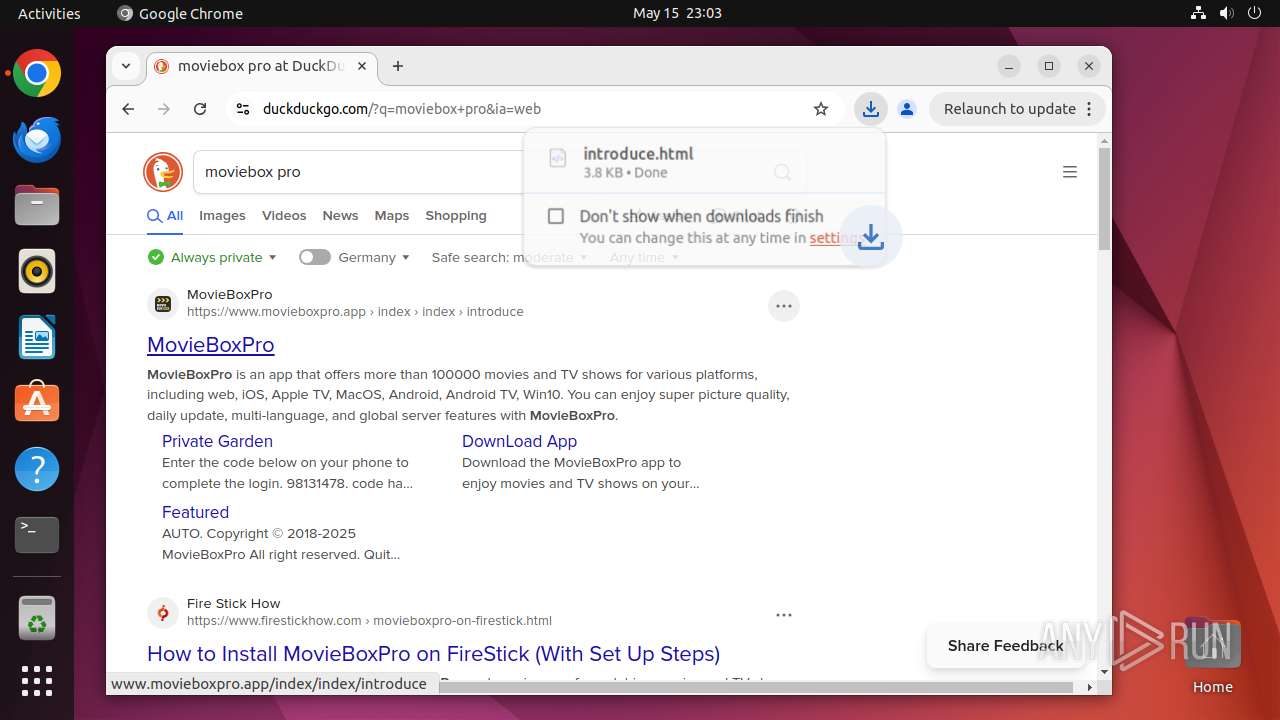Open Chrome three-dot menu
Viewport: 1280px width, 720px height.
click(1089, 109)
